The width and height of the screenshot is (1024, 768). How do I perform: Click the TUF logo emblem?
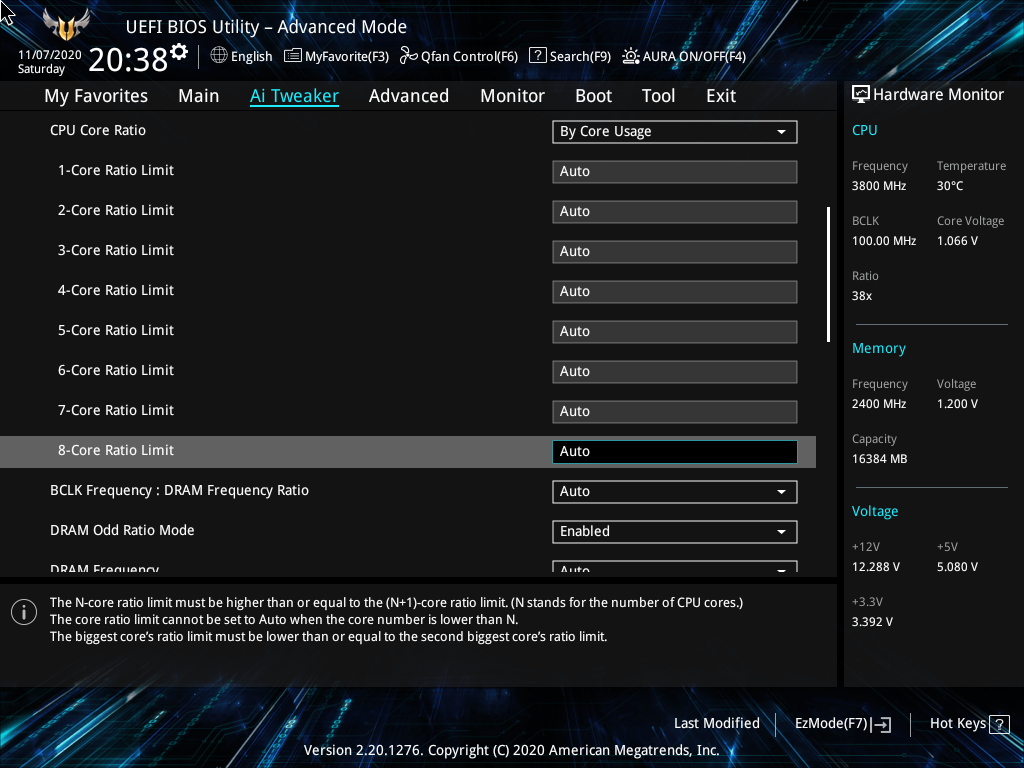click(x=66, y=25)
